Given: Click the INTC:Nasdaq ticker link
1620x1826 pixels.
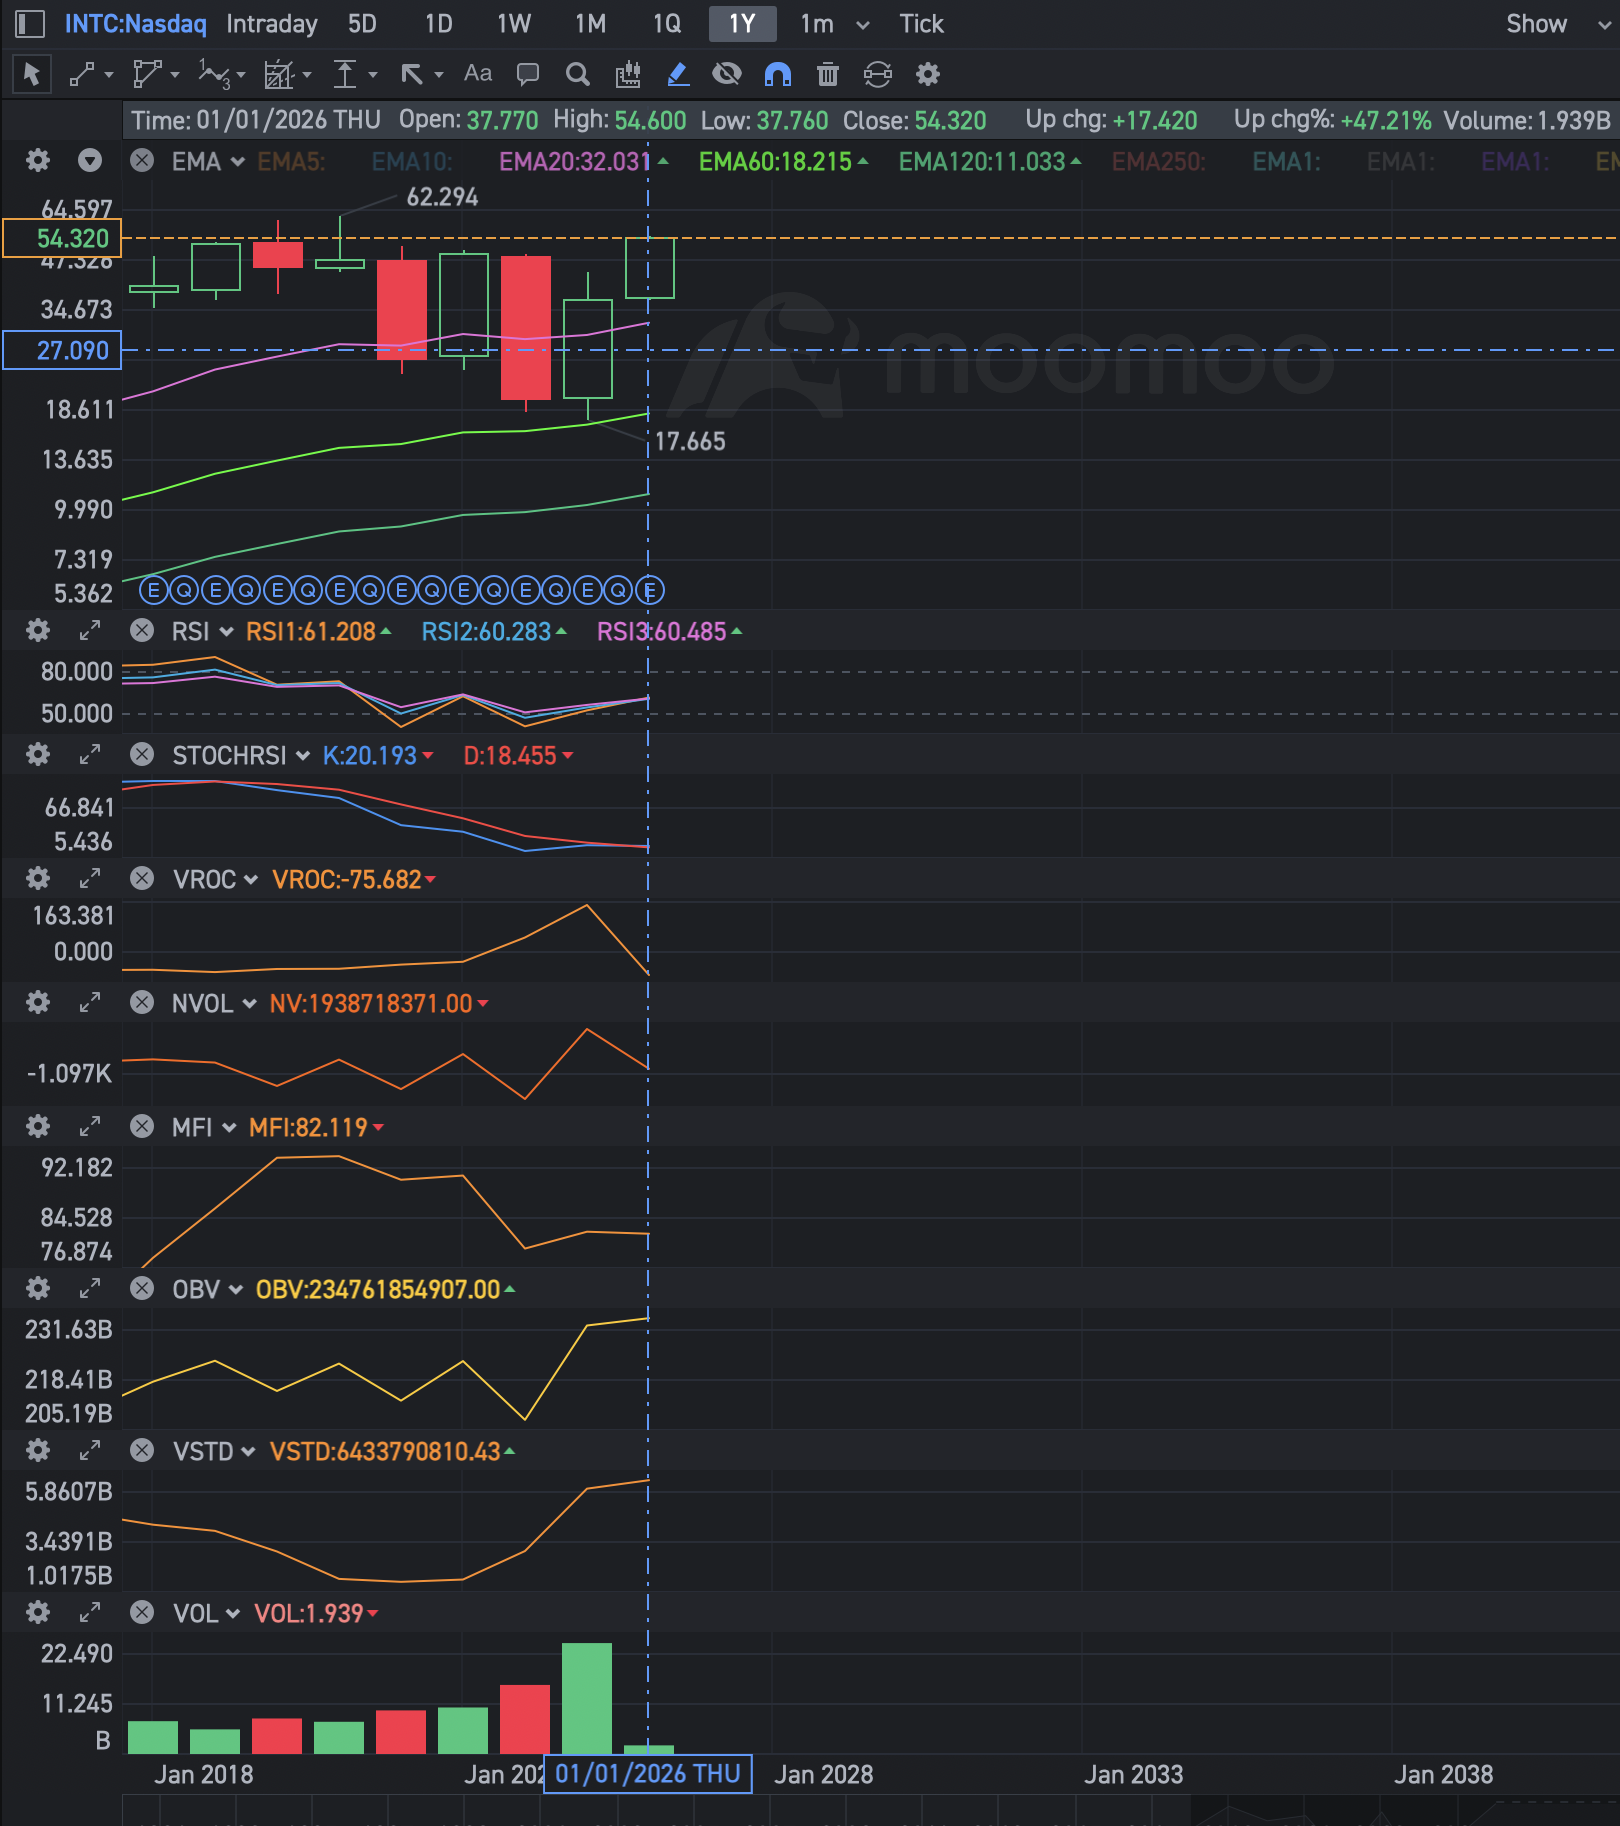Looking at the screenshot, I should [x=135, y=24].
